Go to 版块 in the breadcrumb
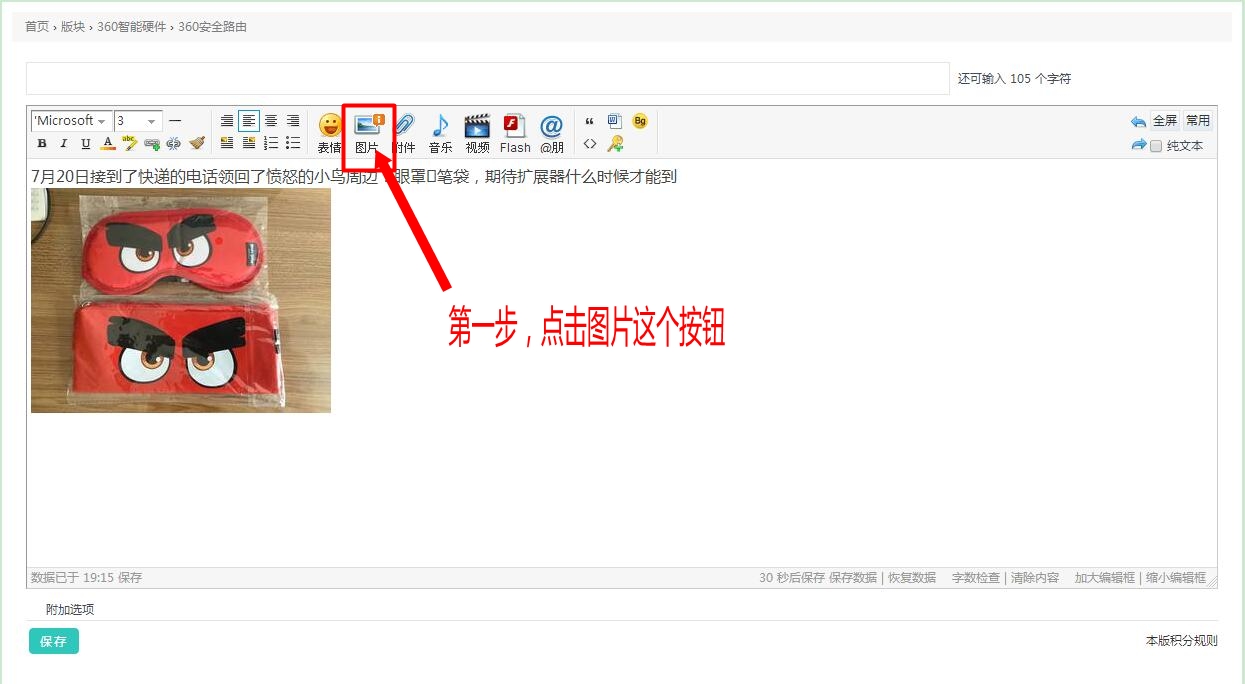Viewport: 1245px width, 684px height. click(x=73, y=27)
